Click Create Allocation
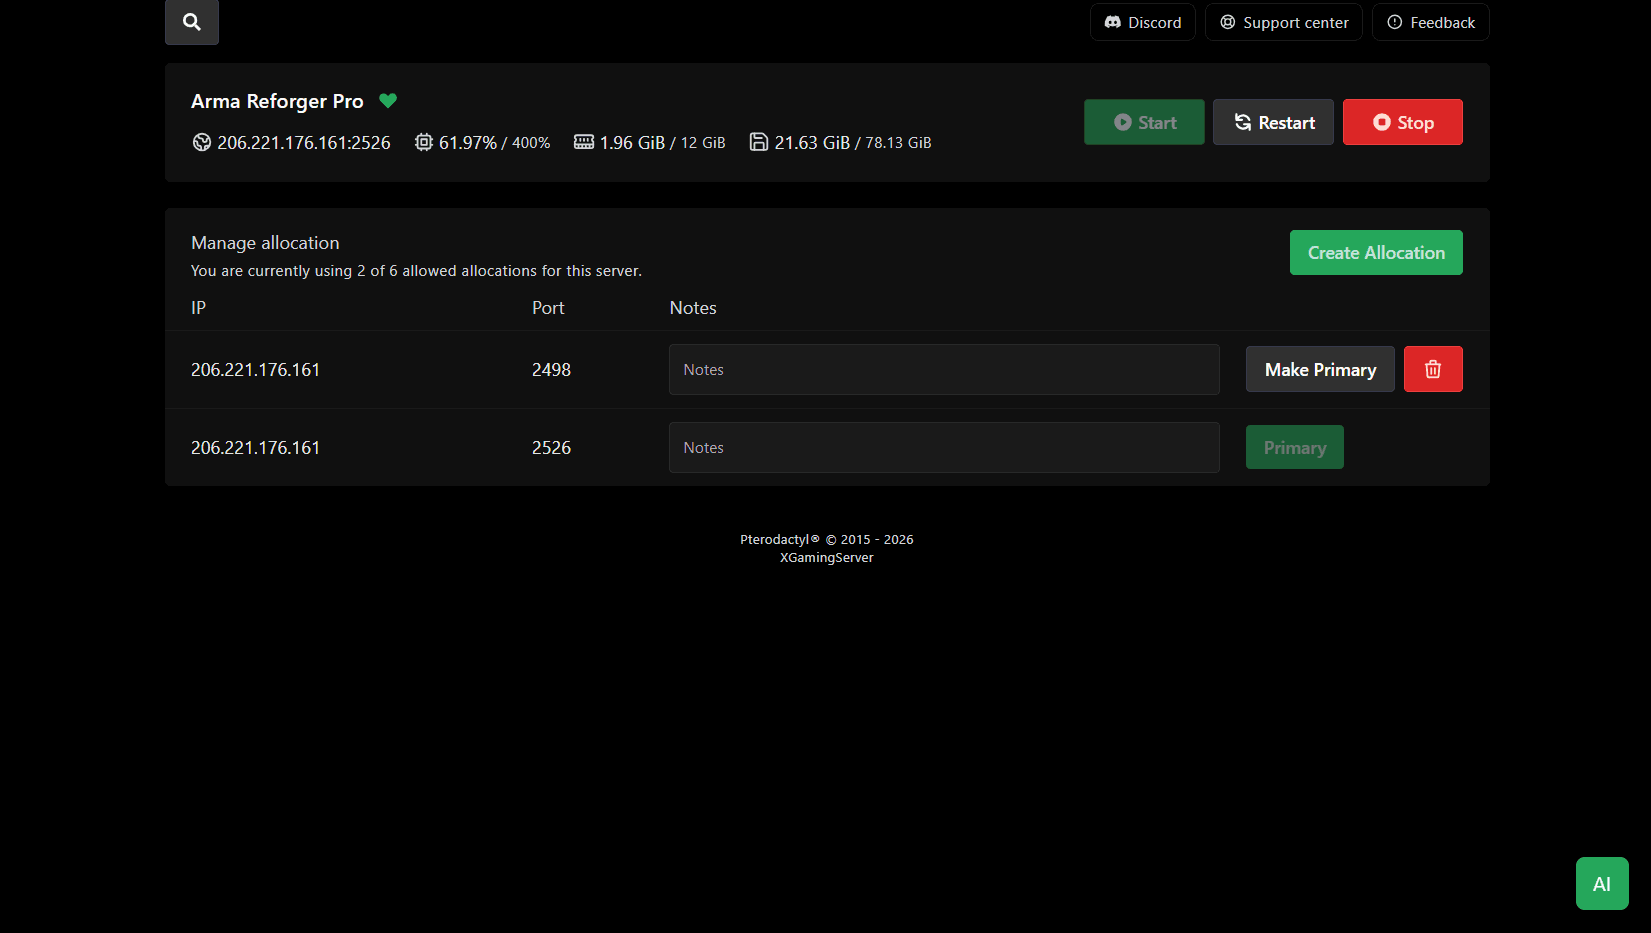Viewport: 1651px width, 933px height. click(1376, 253)
